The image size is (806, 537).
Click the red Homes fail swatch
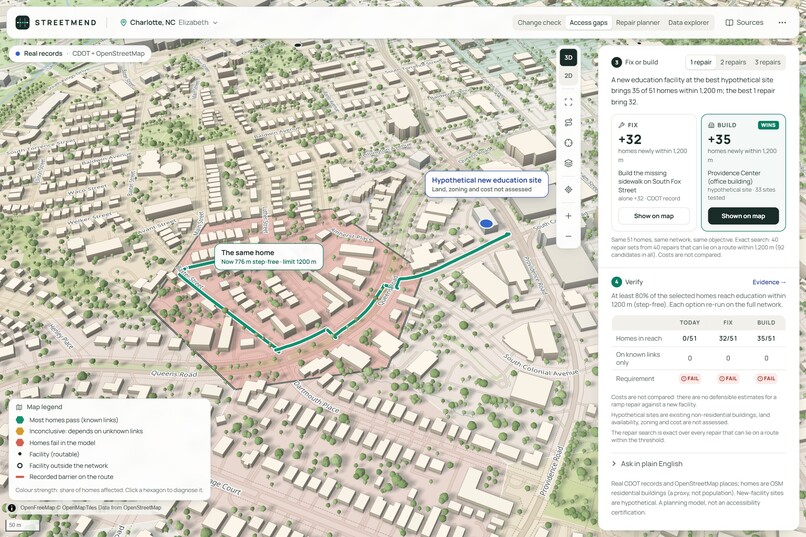point(20,442)
